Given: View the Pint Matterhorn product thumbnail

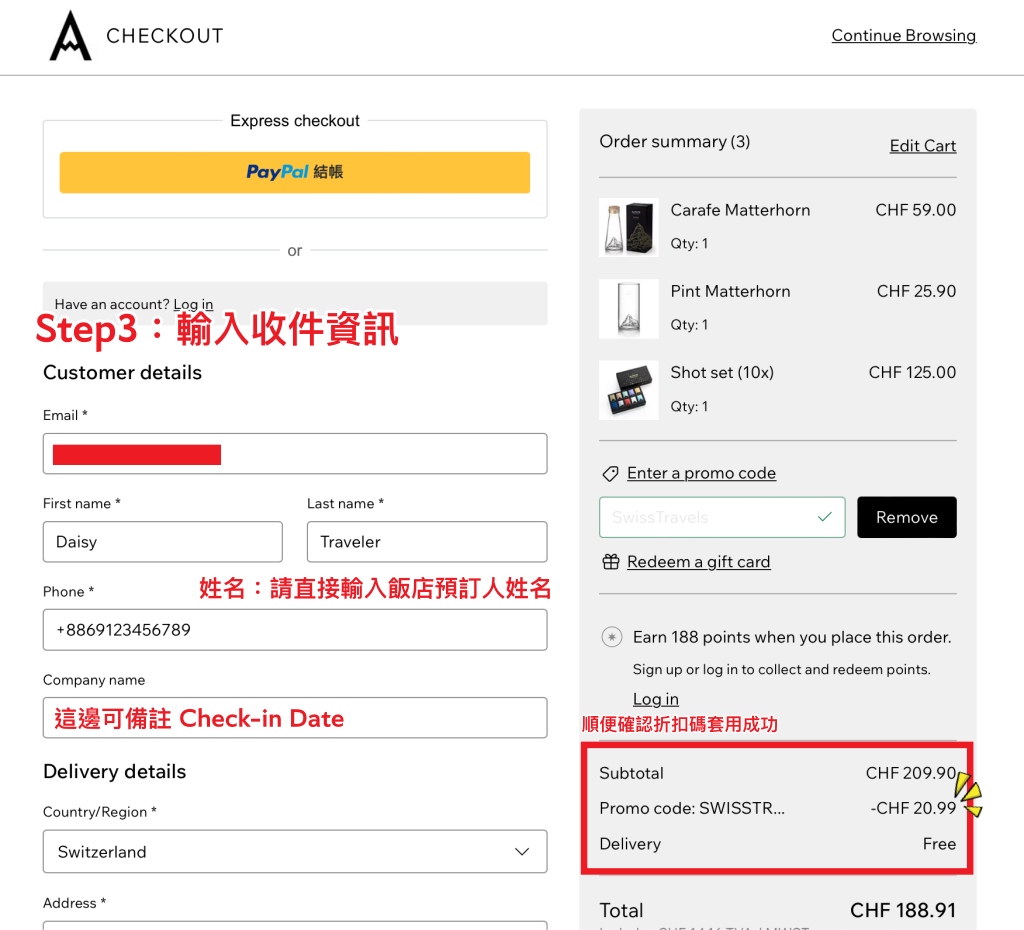Looking at the screenshot, I should point(629,309).
